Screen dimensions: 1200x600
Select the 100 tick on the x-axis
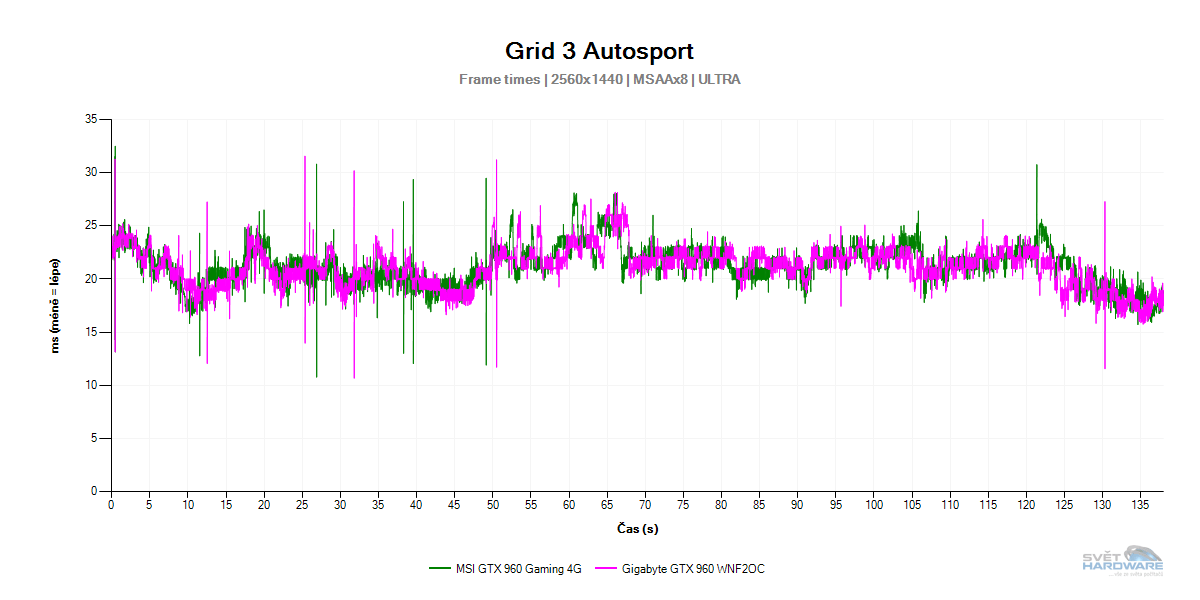[x=874, y=506]
